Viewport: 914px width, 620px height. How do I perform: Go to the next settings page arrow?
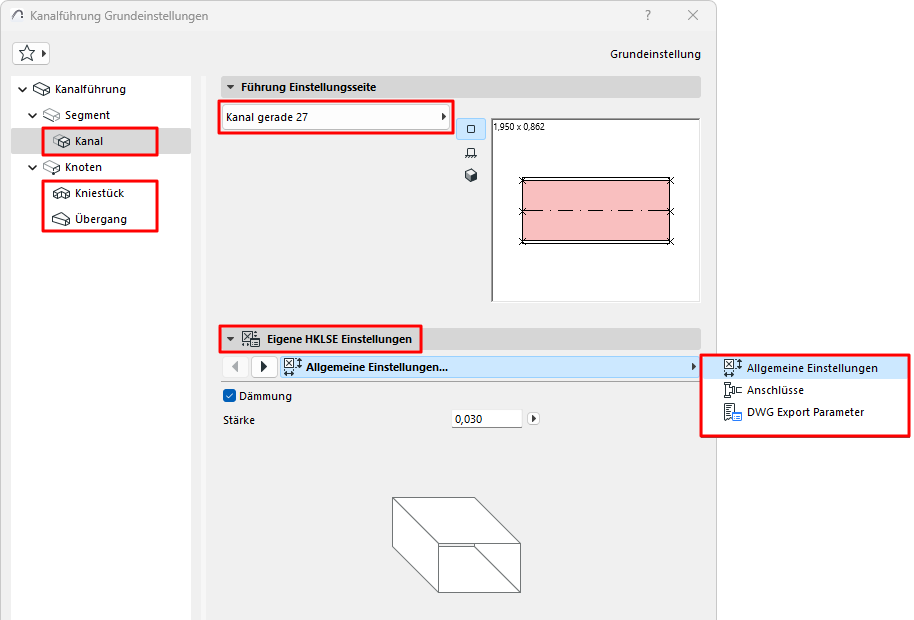(263, 367)
